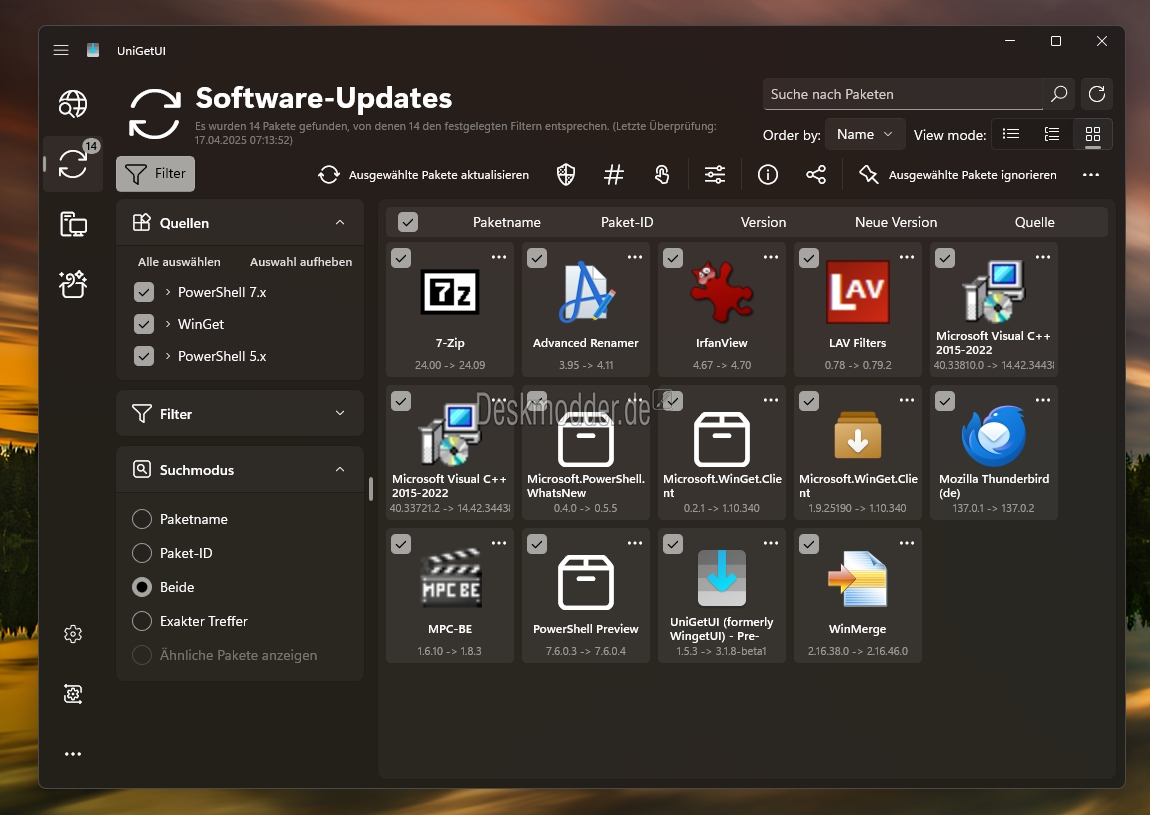This screenshot has height=815, width=1150.
Task: Expand the PowerShell 7.x source tree
Action: coord(168,292)
